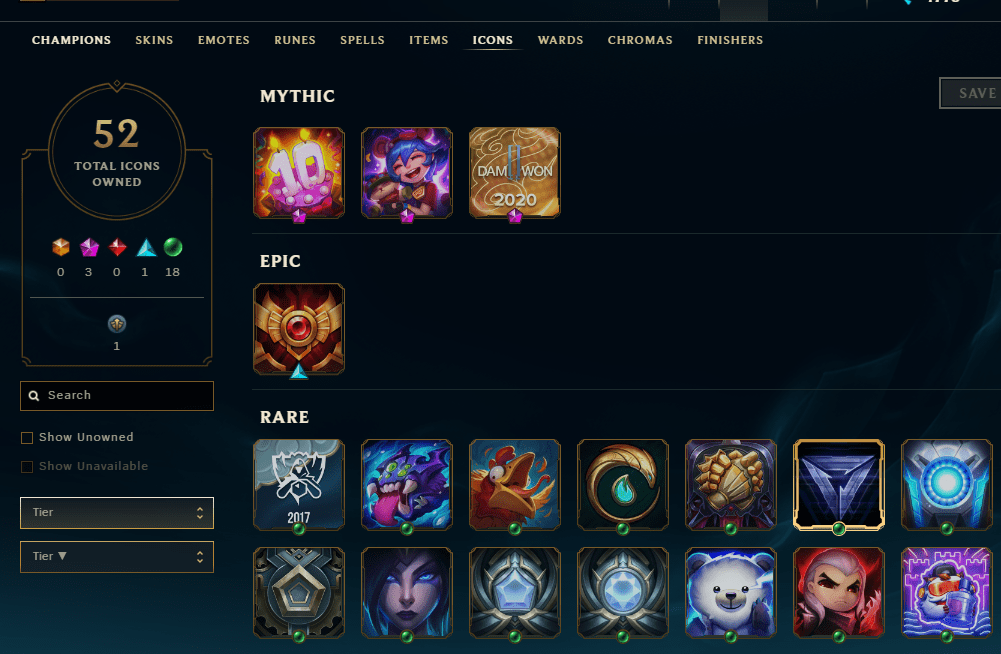Select the golden gauntlet fist icon
The height and width of the screenshot is (654, 1001).
[731, 485]
